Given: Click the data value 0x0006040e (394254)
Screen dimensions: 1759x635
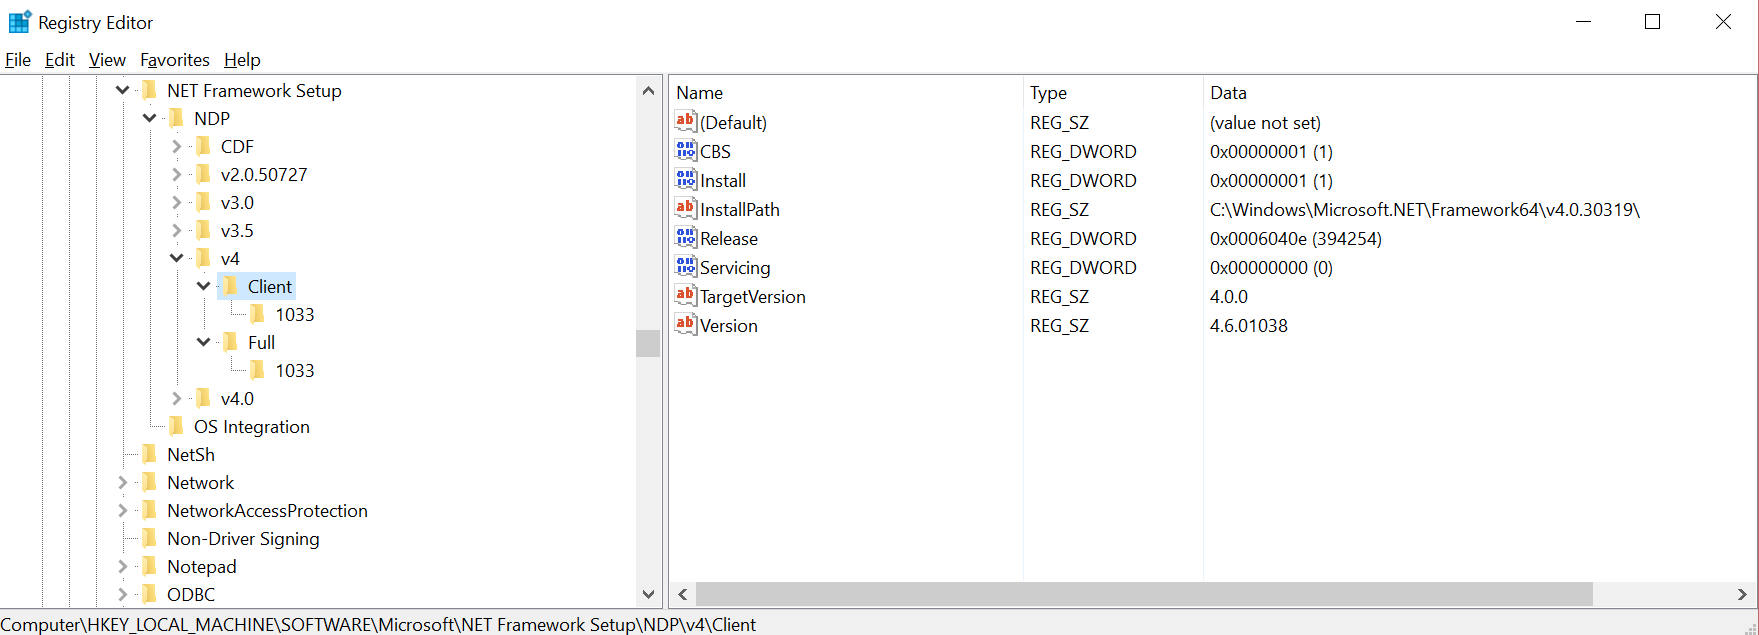Looking at the screenshot, I should click(x=1296, y=238).
